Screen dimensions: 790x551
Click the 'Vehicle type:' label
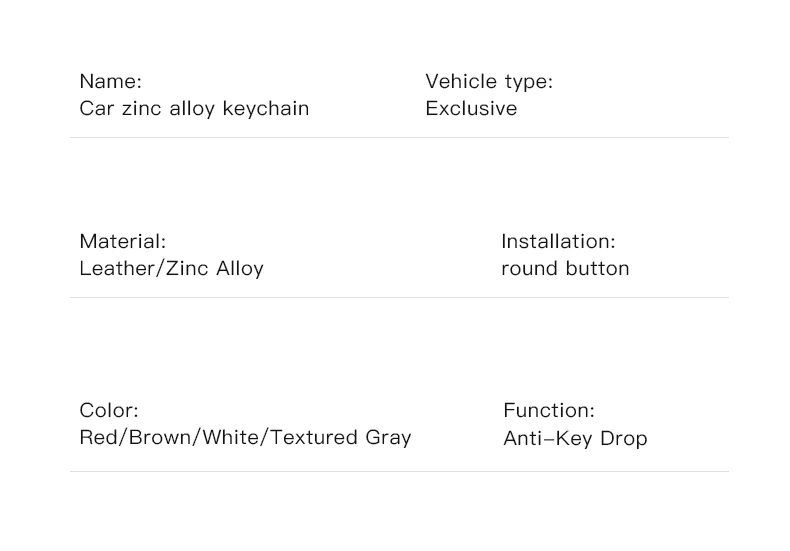click(x=488, y=82)
